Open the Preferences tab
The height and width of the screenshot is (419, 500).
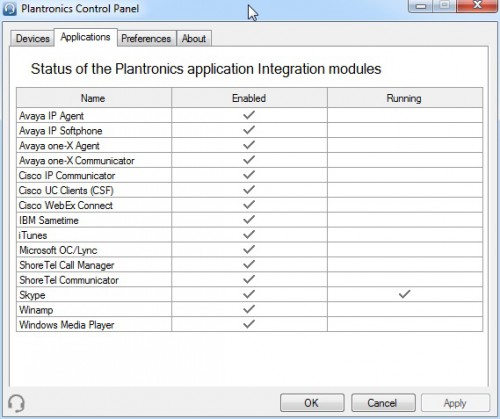pyautogui.click(x=146, y=38)
